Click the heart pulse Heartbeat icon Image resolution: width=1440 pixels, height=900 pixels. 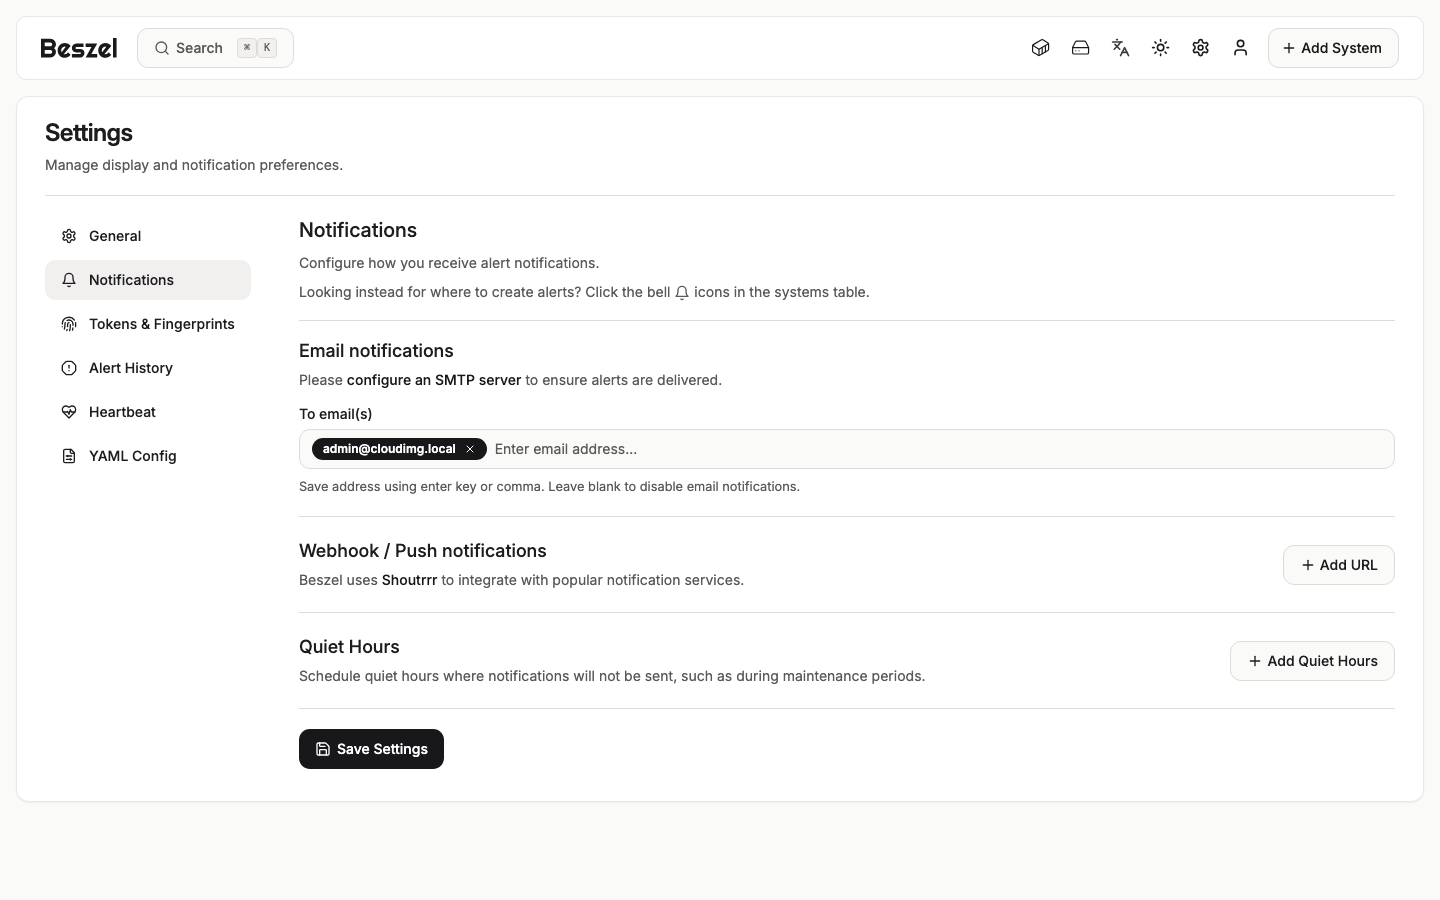pyautogui.click(x=69, y=412)
